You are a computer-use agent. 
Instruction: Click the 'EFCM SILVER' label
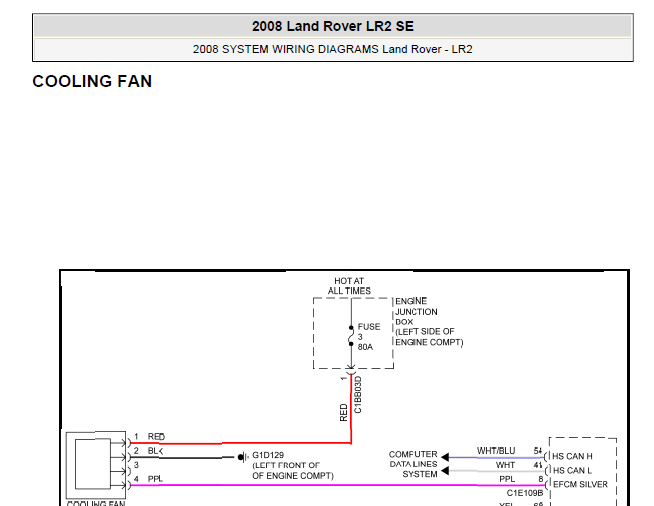[x=580, y=484]
